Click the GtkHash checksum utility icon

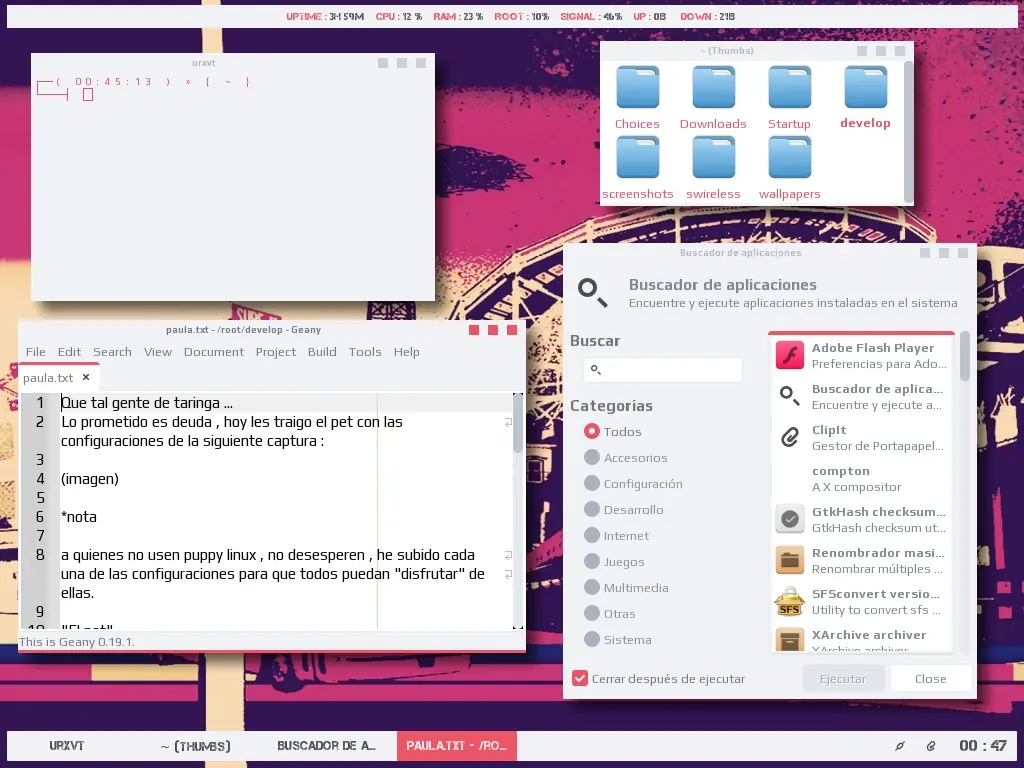(789, 519)
